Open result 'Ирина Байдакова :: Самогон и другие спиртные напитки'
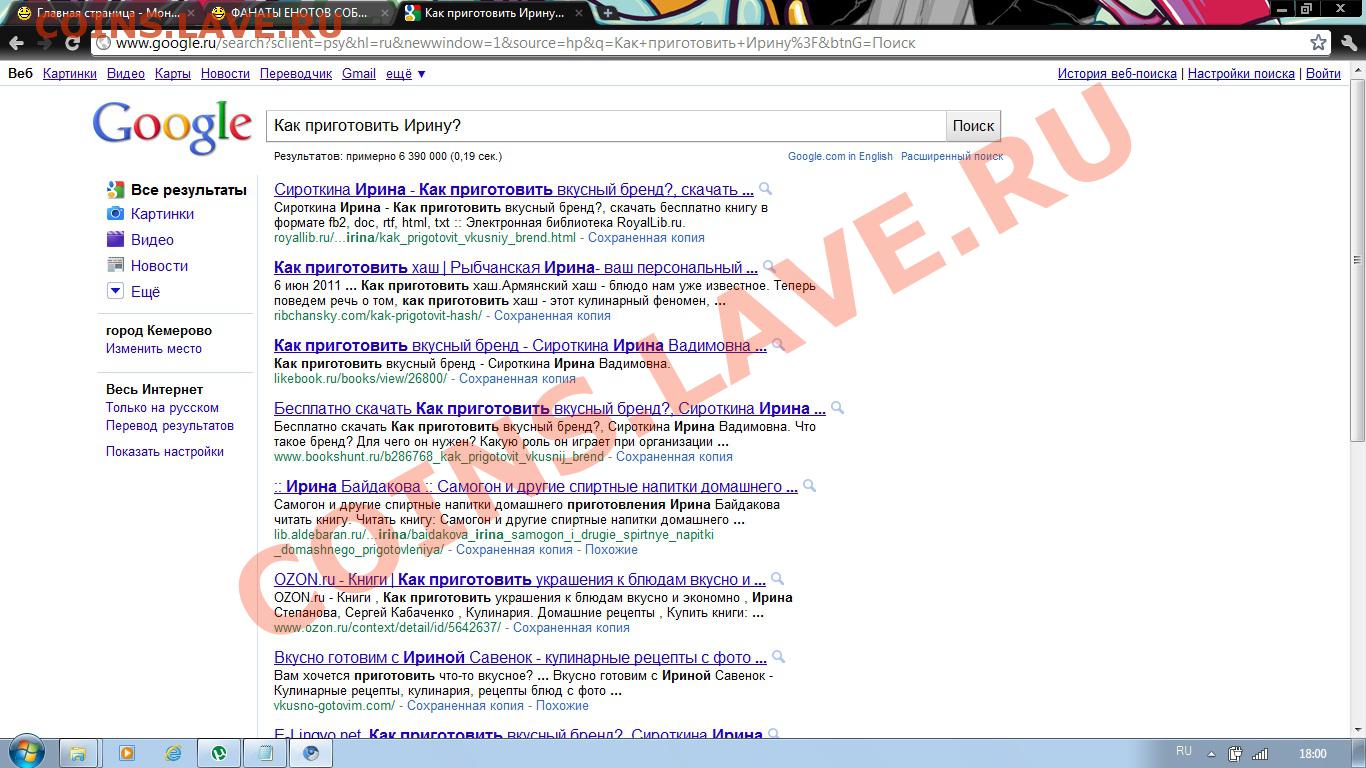 (x=535, y=486)
